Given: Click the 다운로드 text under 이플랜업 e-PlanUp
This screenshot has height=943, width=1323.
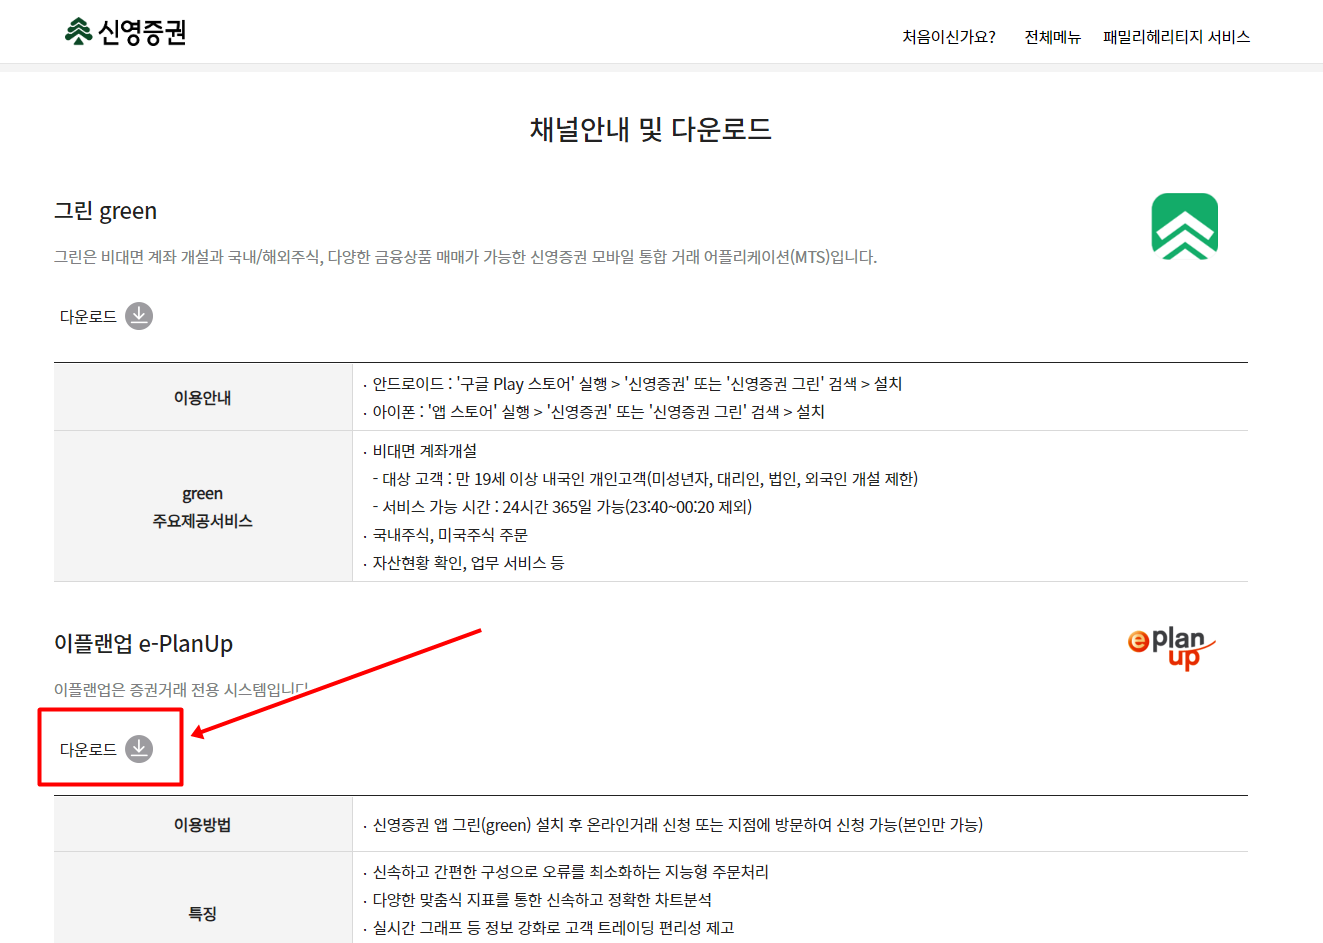Looking at the screenshot, I should click(88, 749).
